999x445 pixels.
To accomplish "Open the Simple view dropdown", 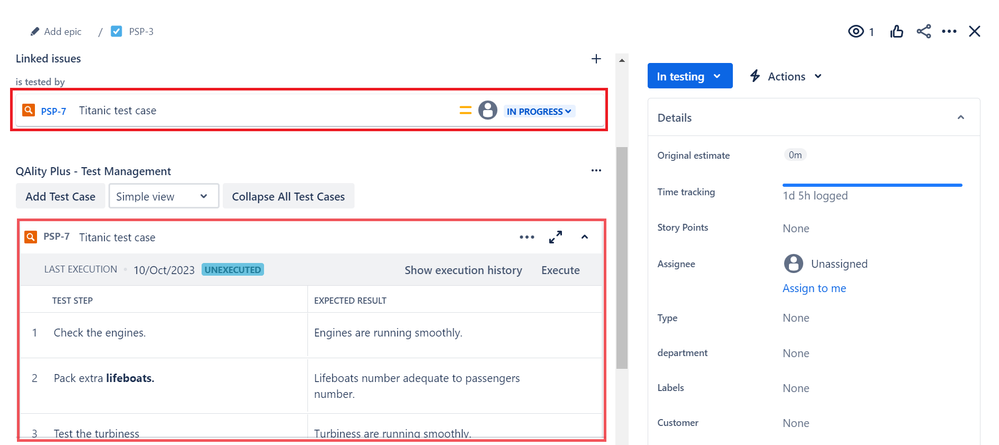I will (163, 196).
